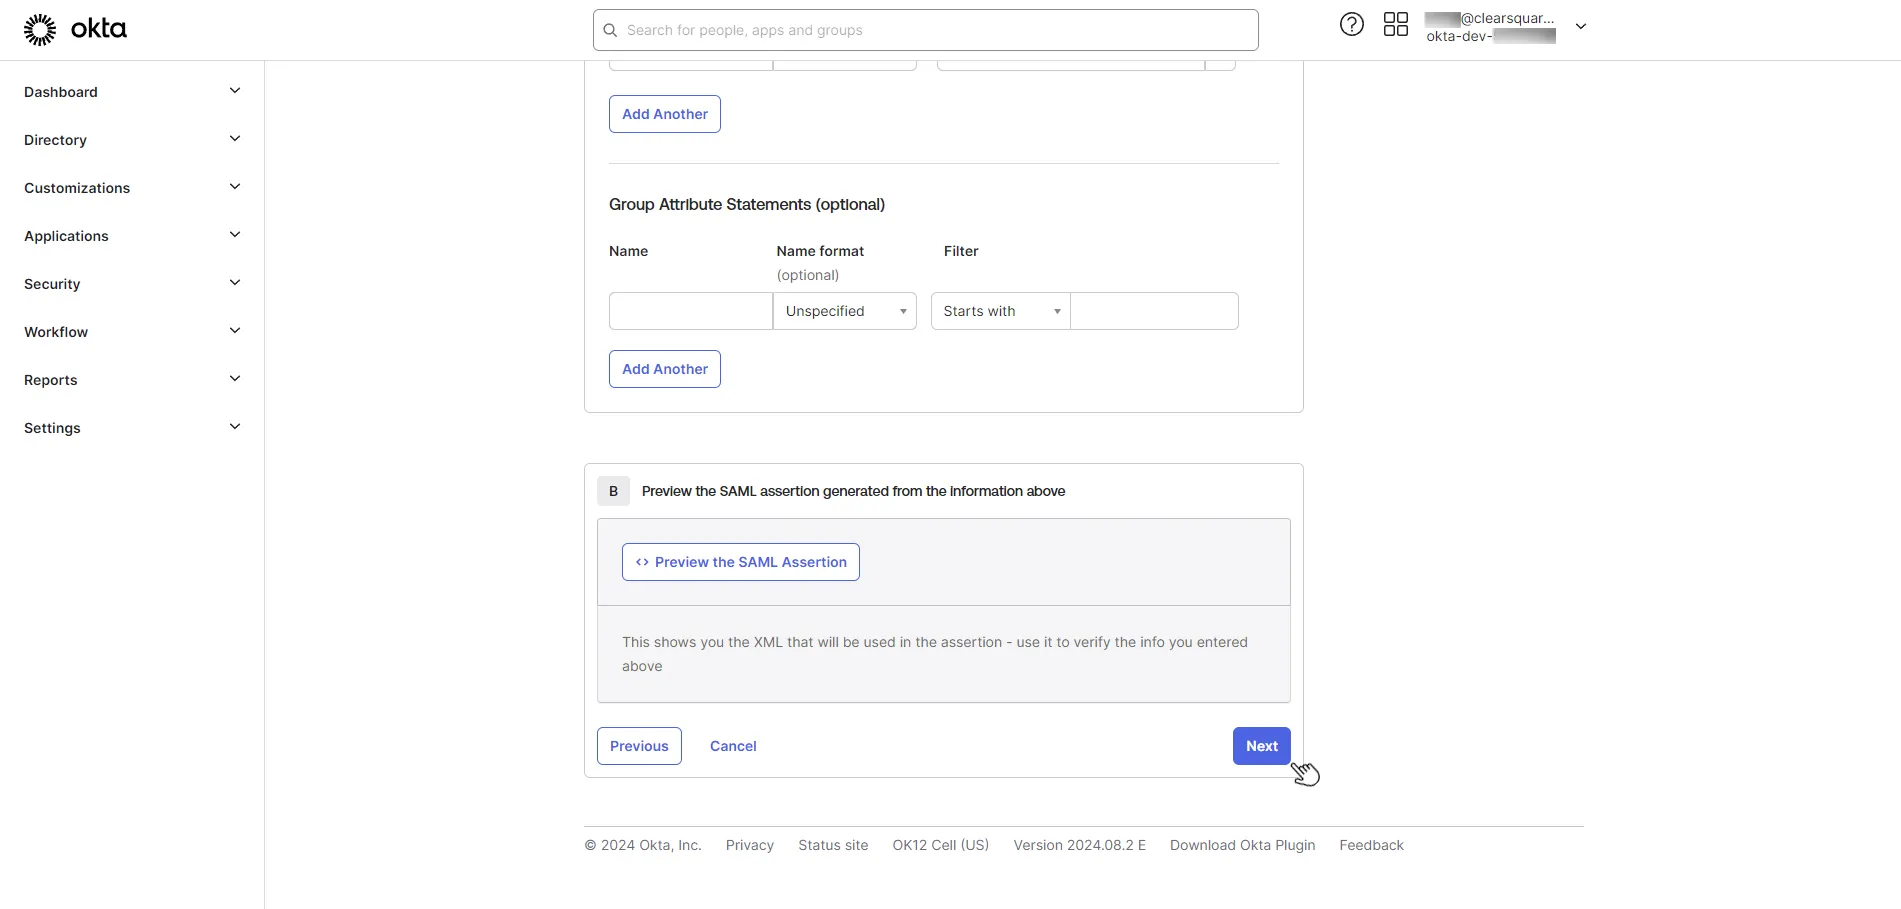Open the Unspecified name format dropdown

[x=845, y=311]
